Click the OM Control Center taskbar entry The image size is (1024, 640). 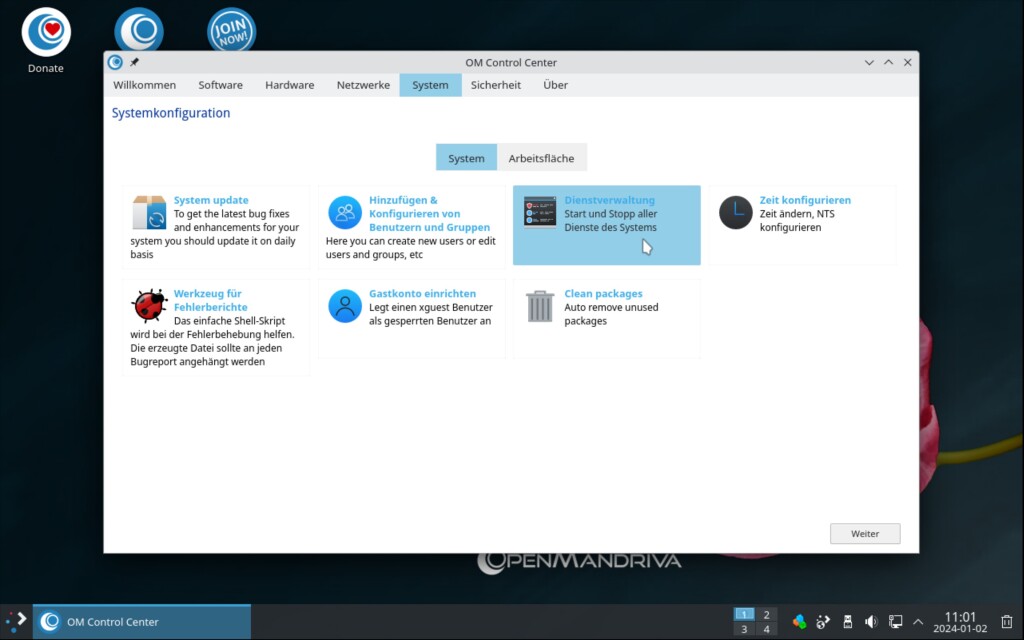tap(142, 622)
